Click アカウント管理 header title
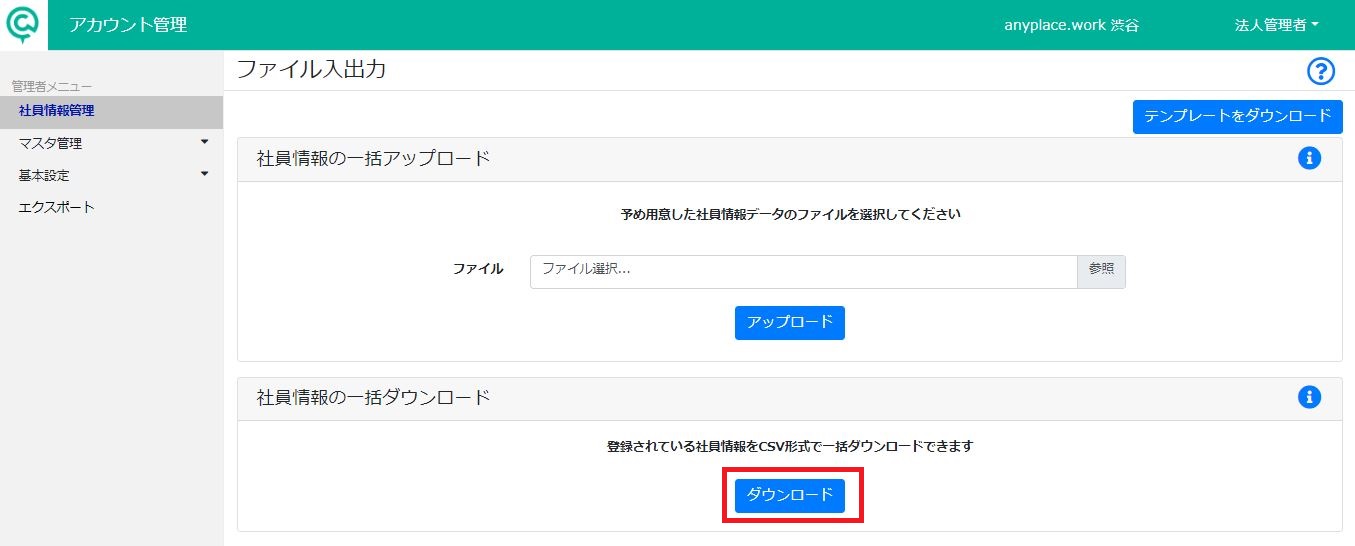The height and width of the screenshot is (546, 1355). (x=128, y=25)
